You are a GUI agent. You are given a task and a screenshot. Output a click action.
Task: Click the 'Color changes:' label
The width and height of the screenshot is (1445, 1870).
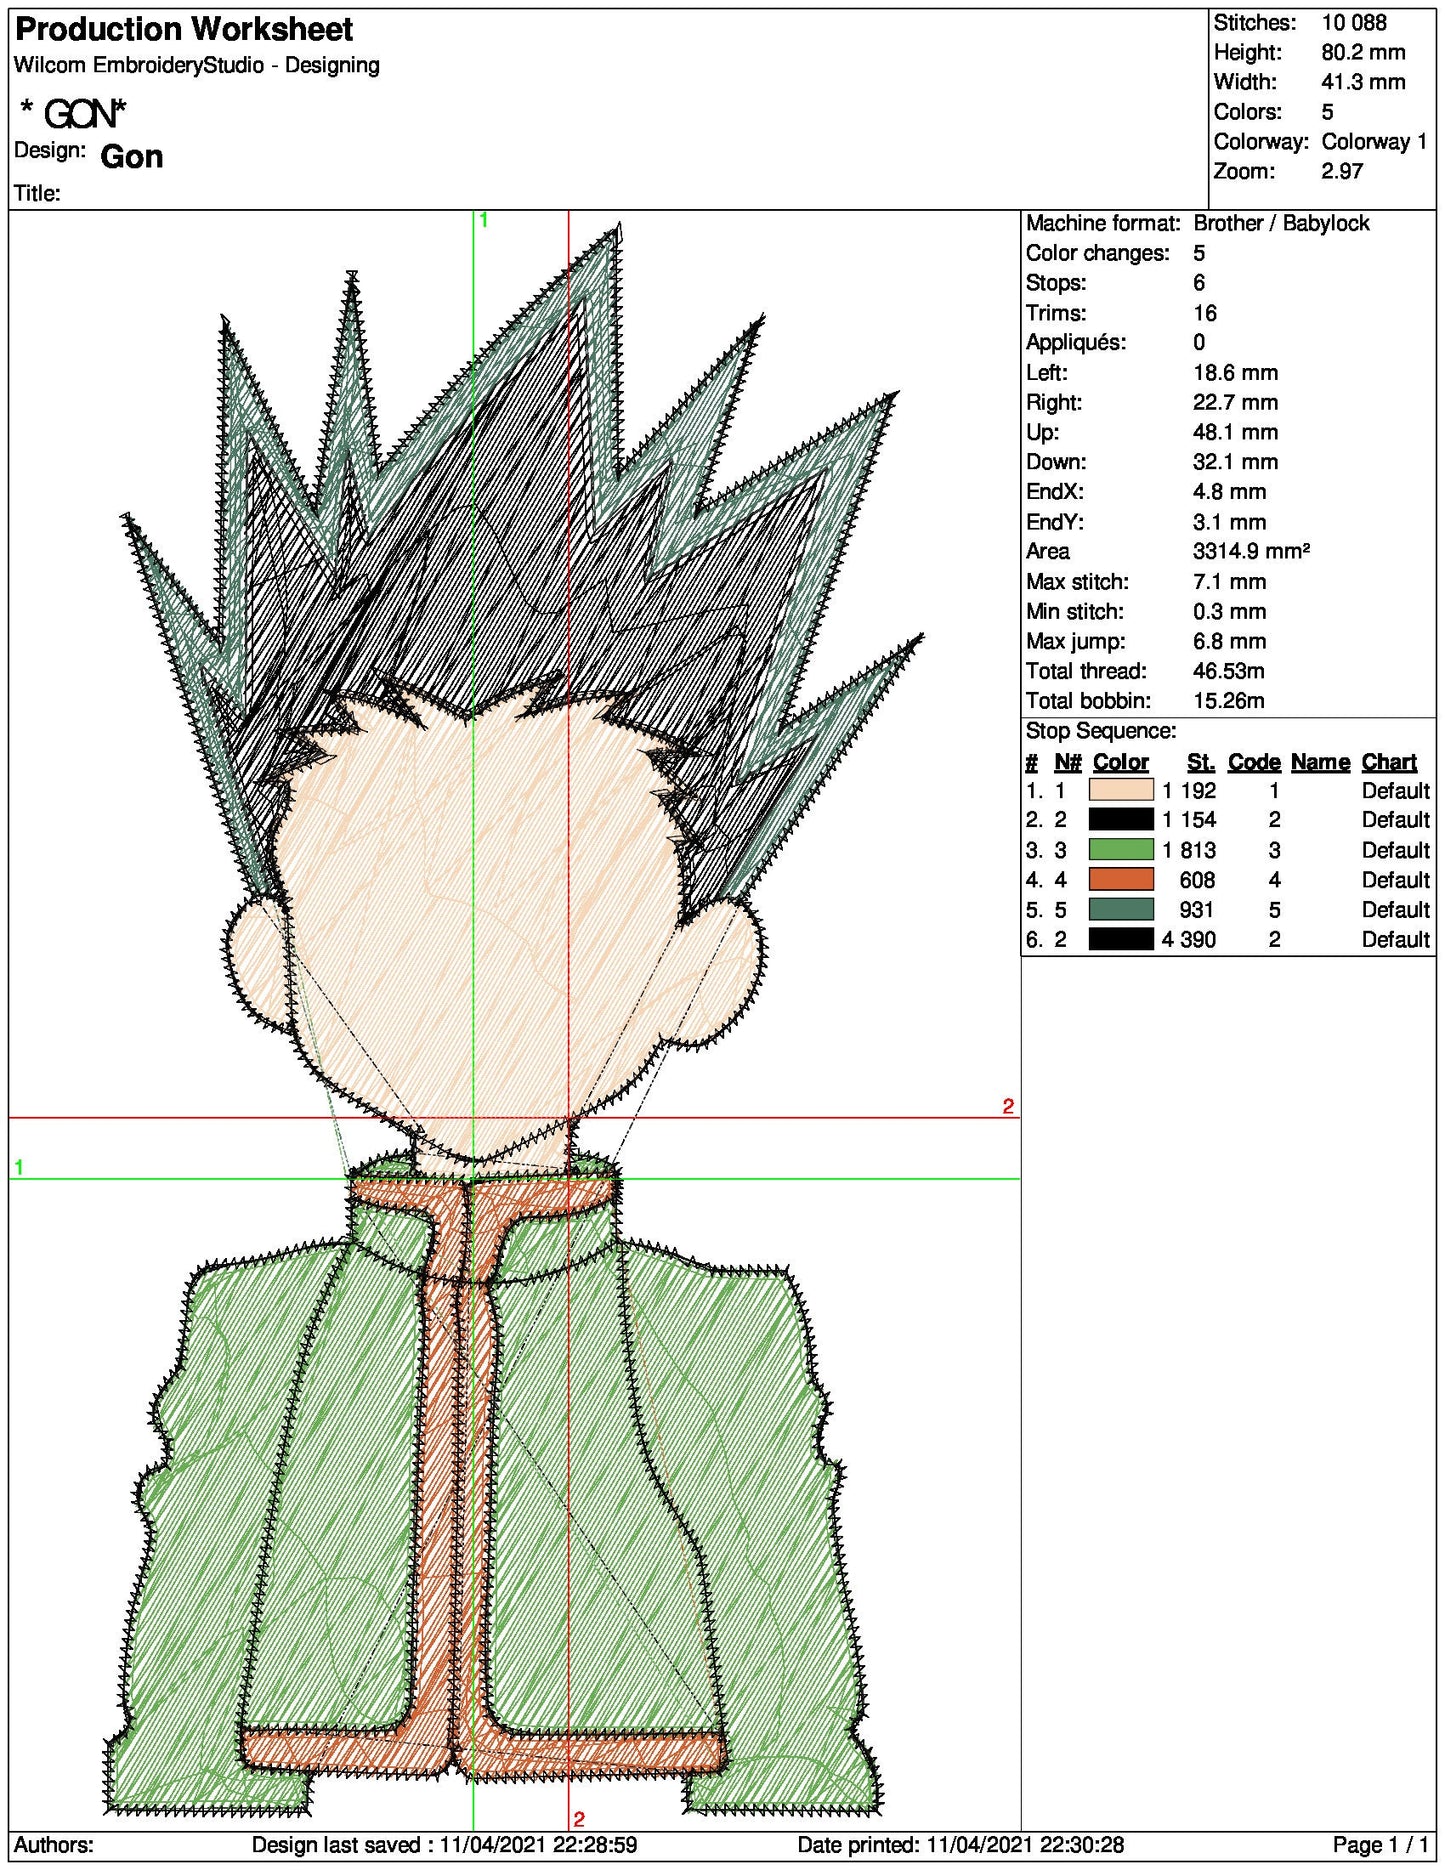[1097, 253]
